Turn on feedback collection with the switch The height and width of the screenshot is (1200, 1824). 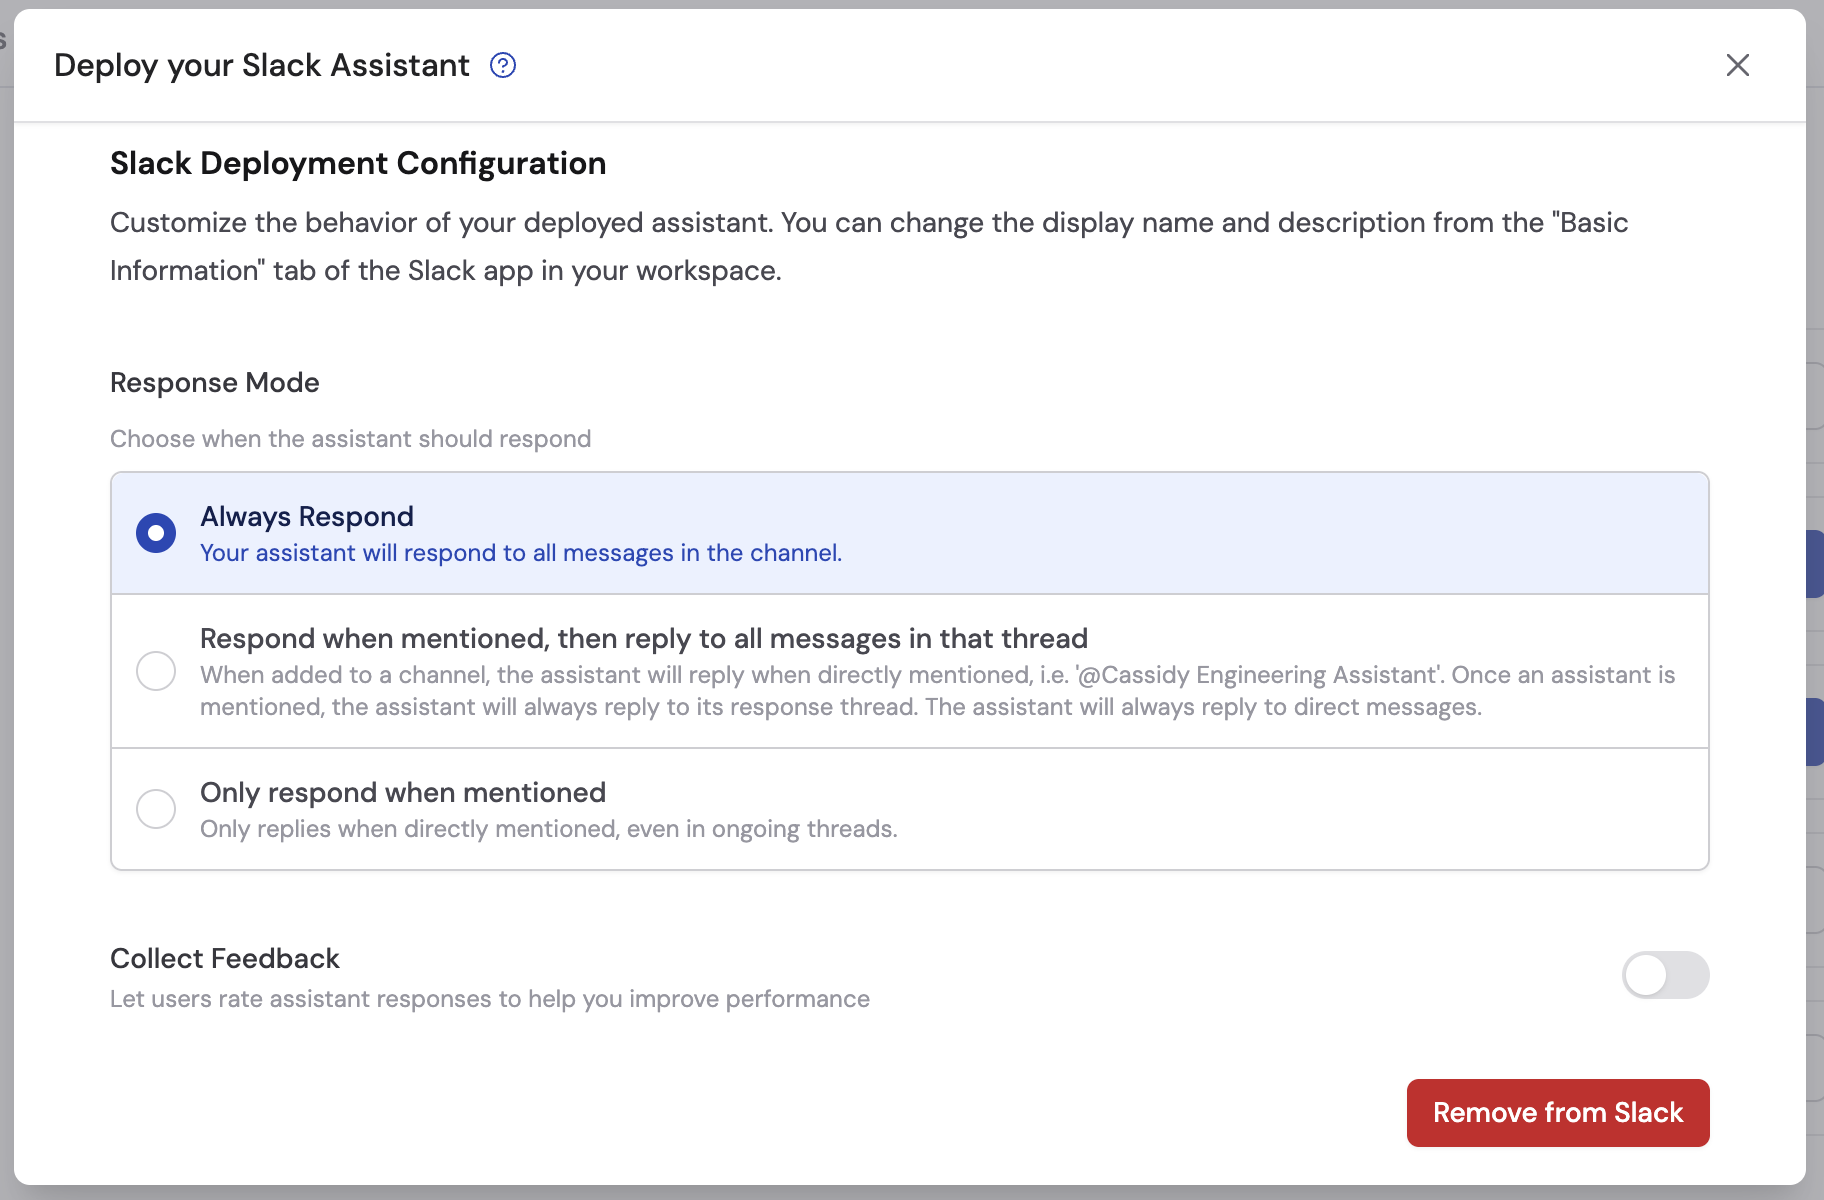[1665, 976]
